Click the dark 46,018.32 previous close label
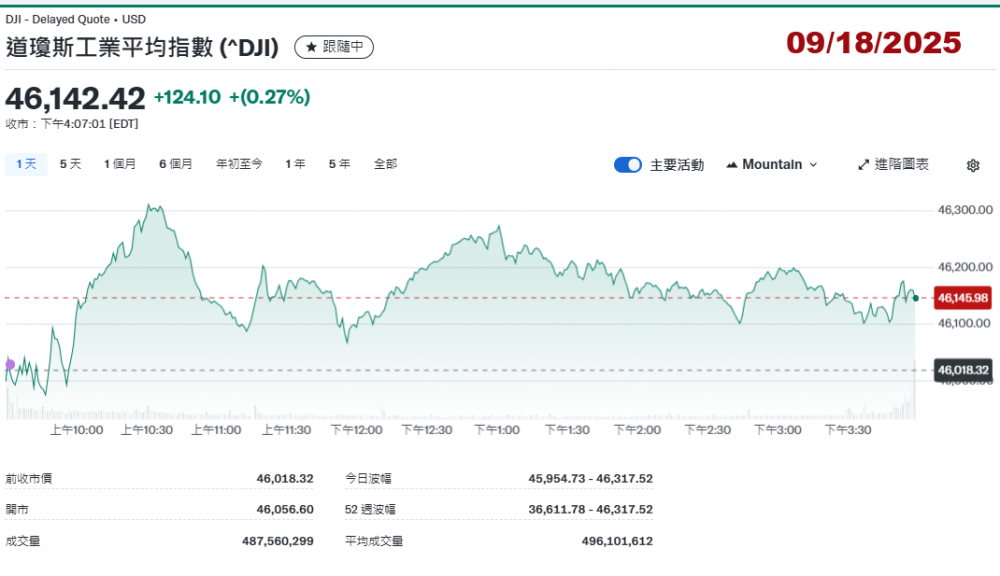This screenshot has width=1000, height=576. pos(961,370)
